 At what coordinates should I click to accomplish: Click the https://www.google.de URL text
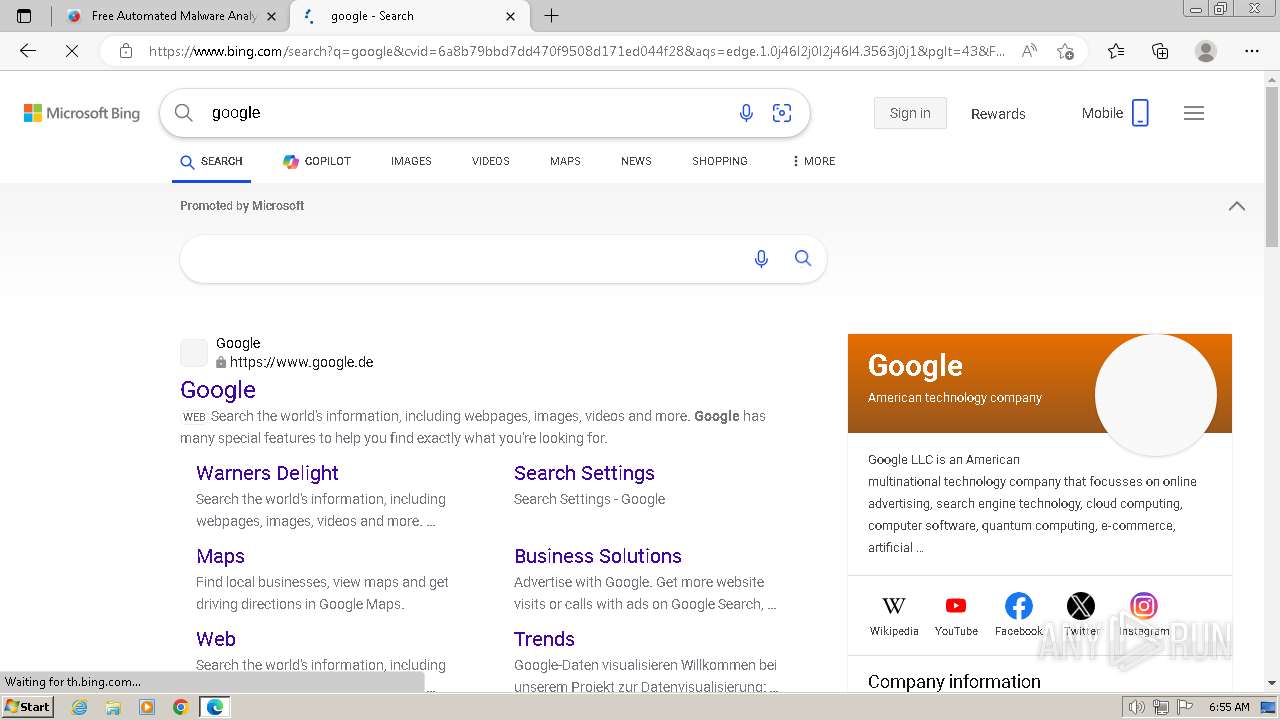[301, 362]
